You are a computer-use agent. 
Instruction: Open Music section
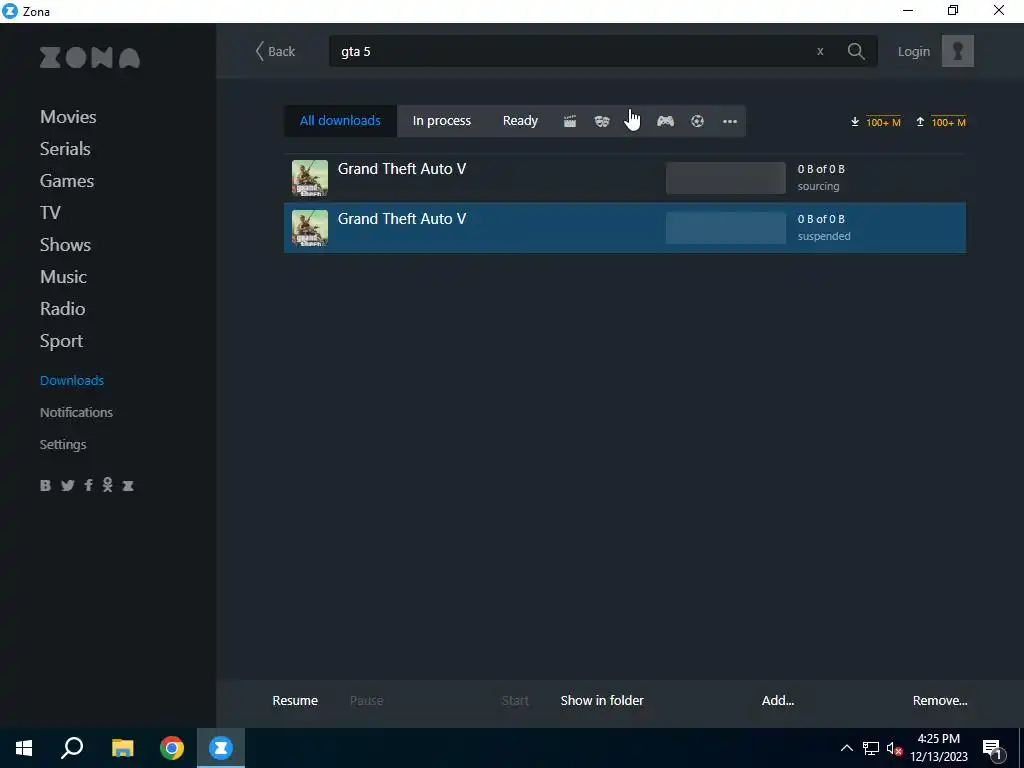coord(63,276)
